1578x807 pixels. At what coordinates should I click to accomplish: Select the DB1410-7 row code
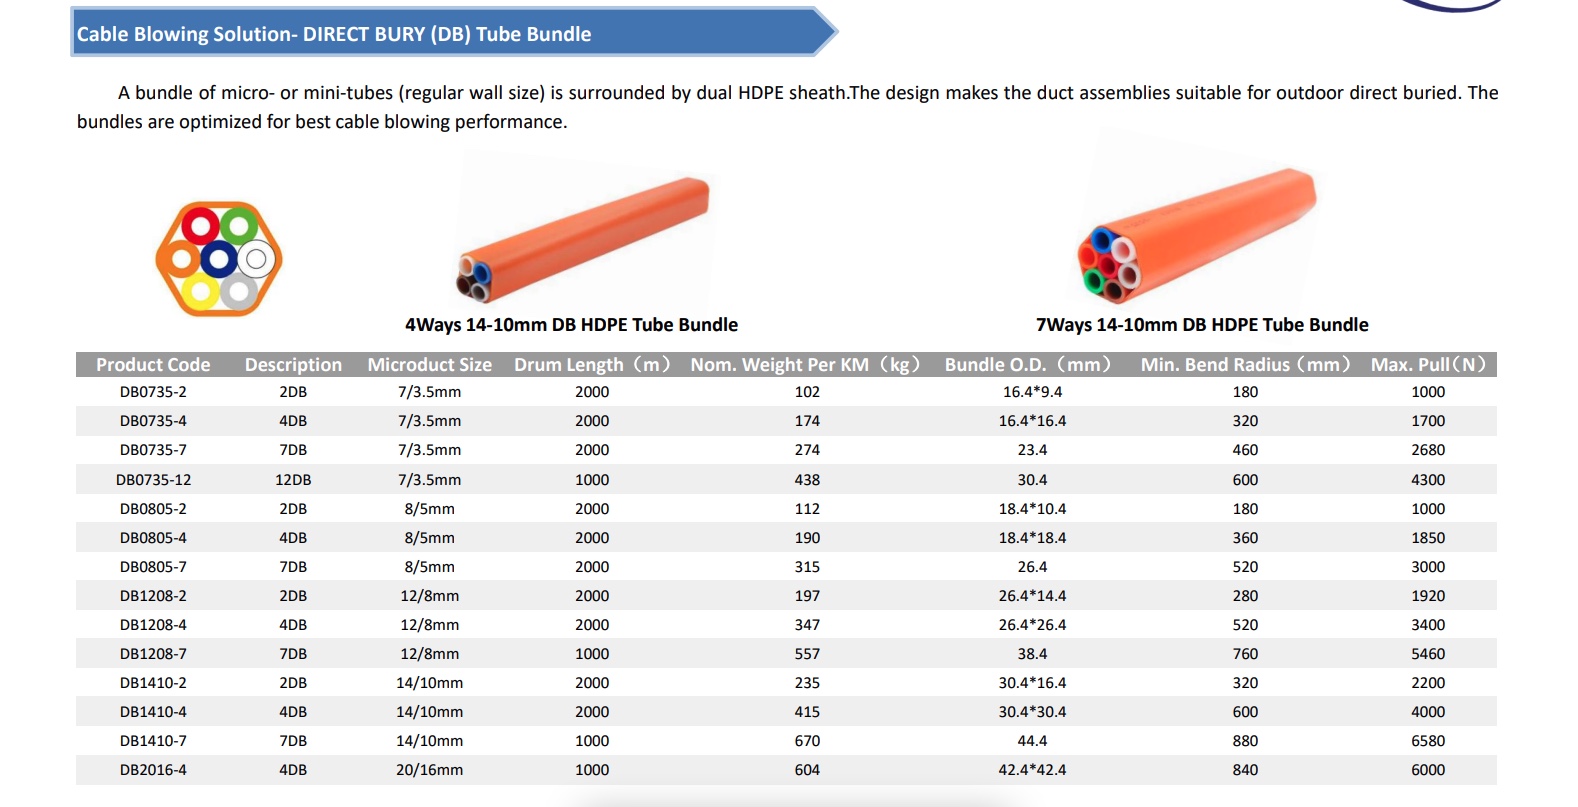pos(153,741)
